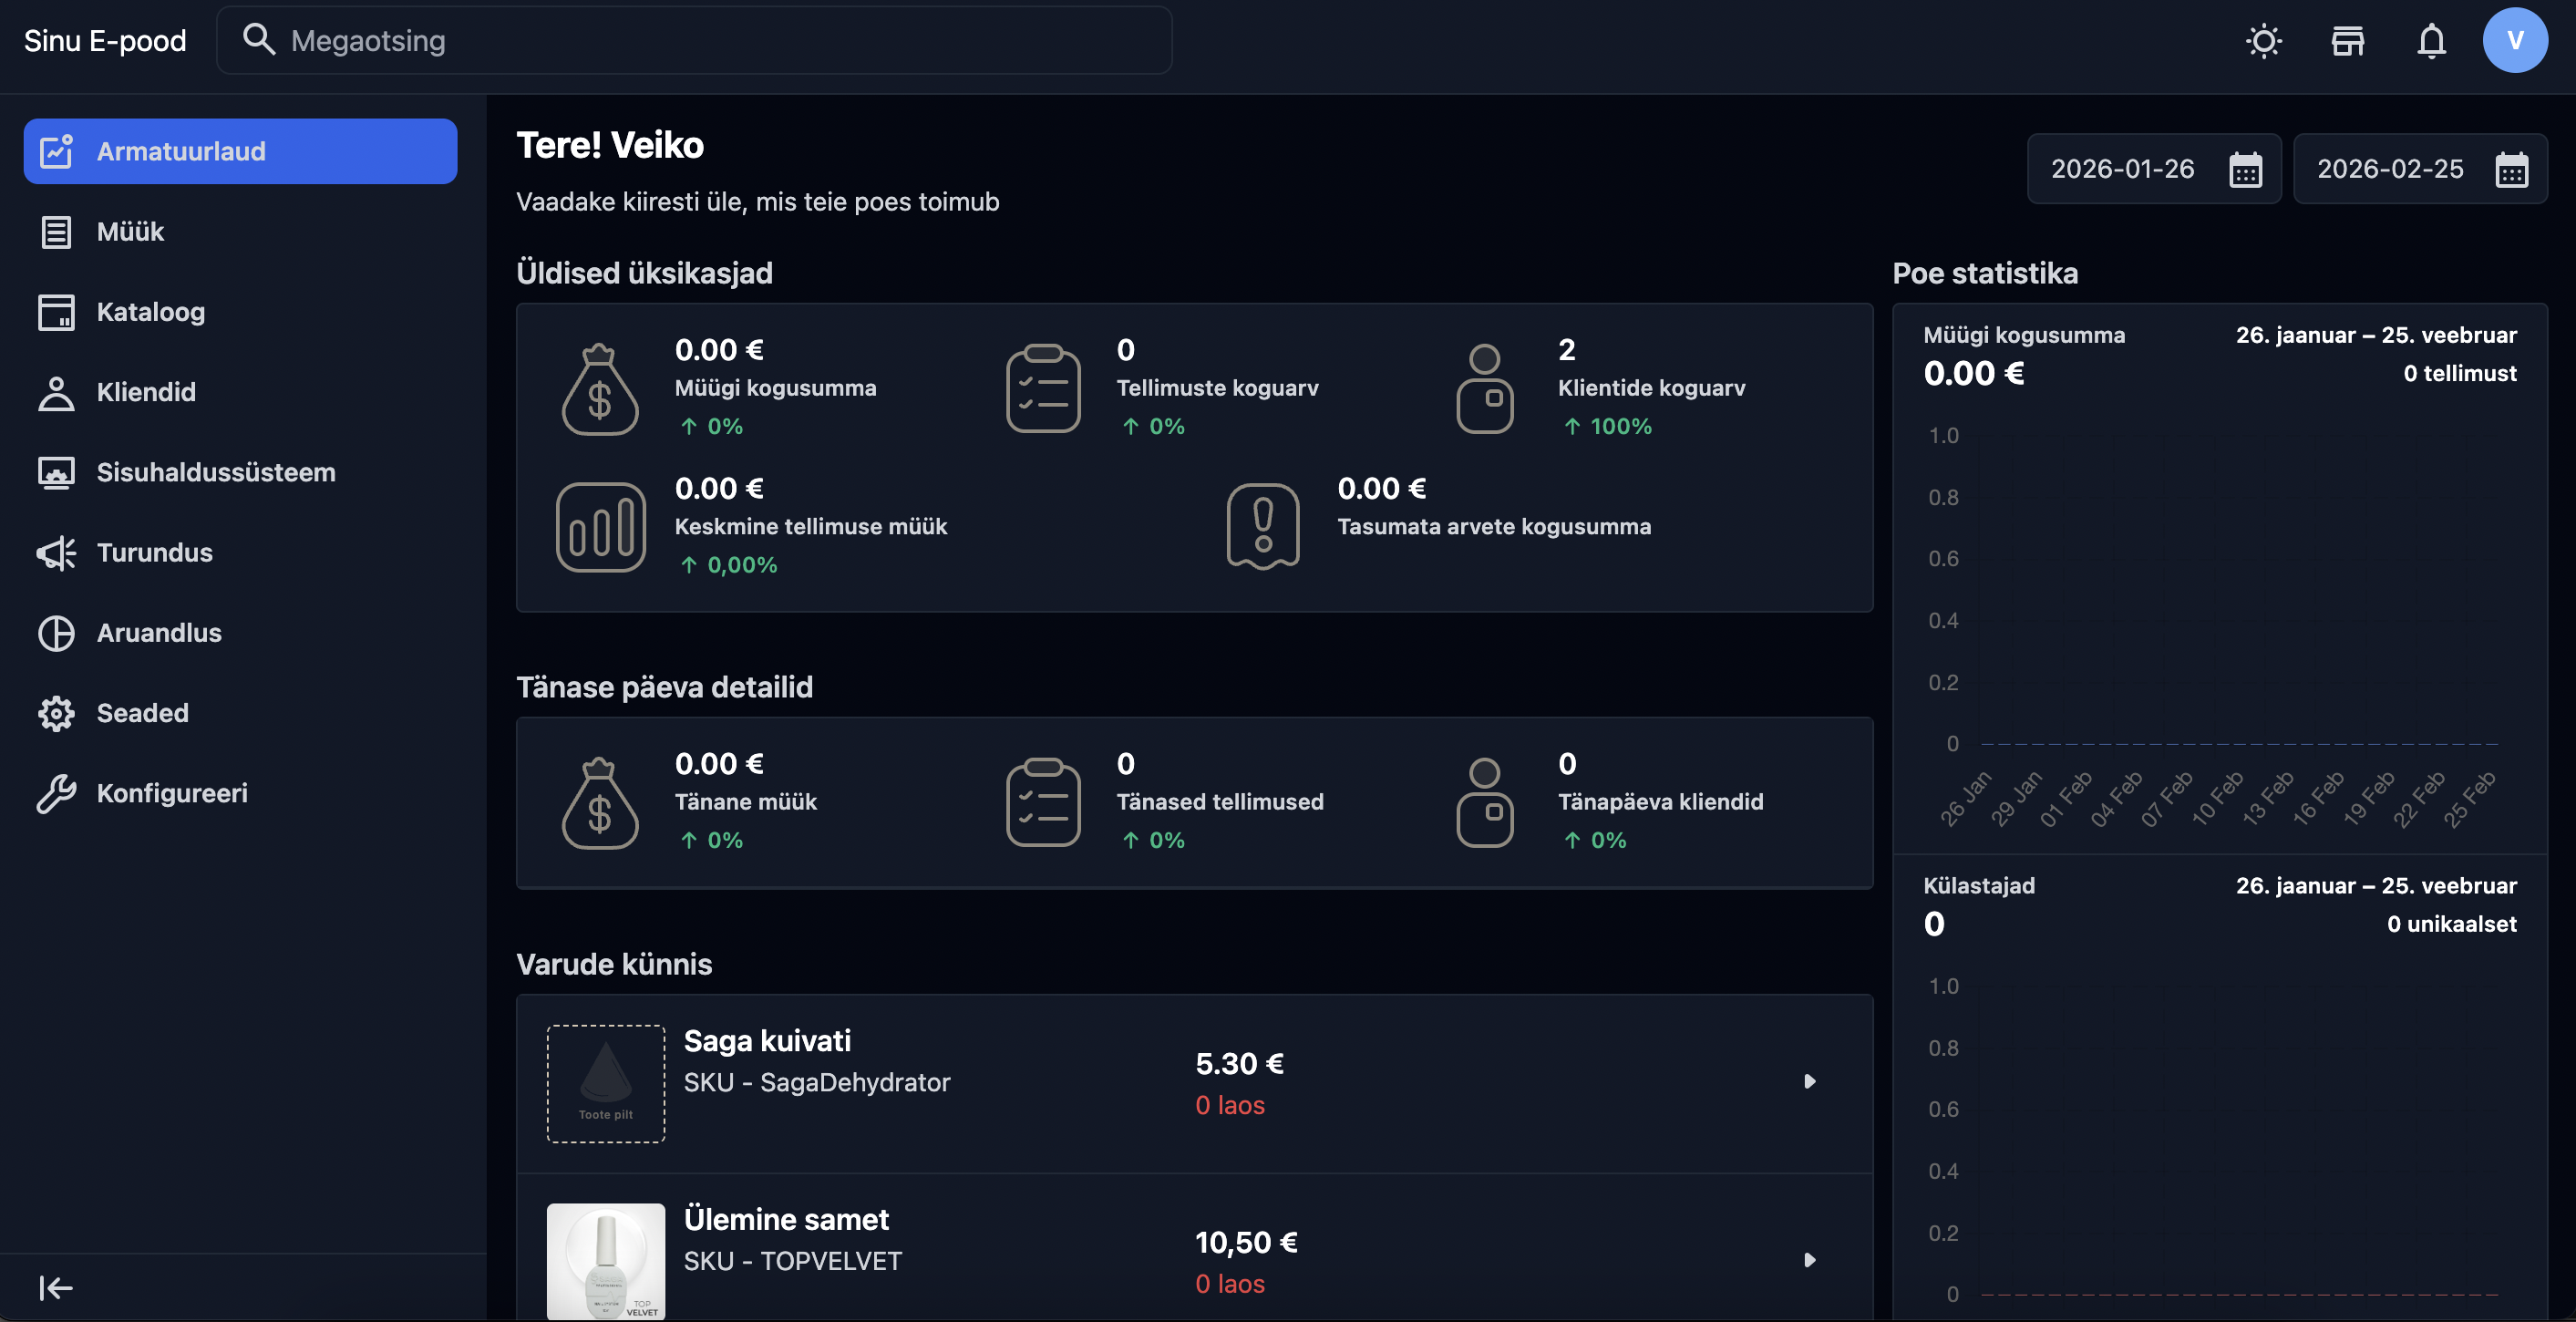Click the Kataloog sidebar icon
The width and height of the screenshot is (2576, 1322).
pyautogui.click(x=56, y=312)
